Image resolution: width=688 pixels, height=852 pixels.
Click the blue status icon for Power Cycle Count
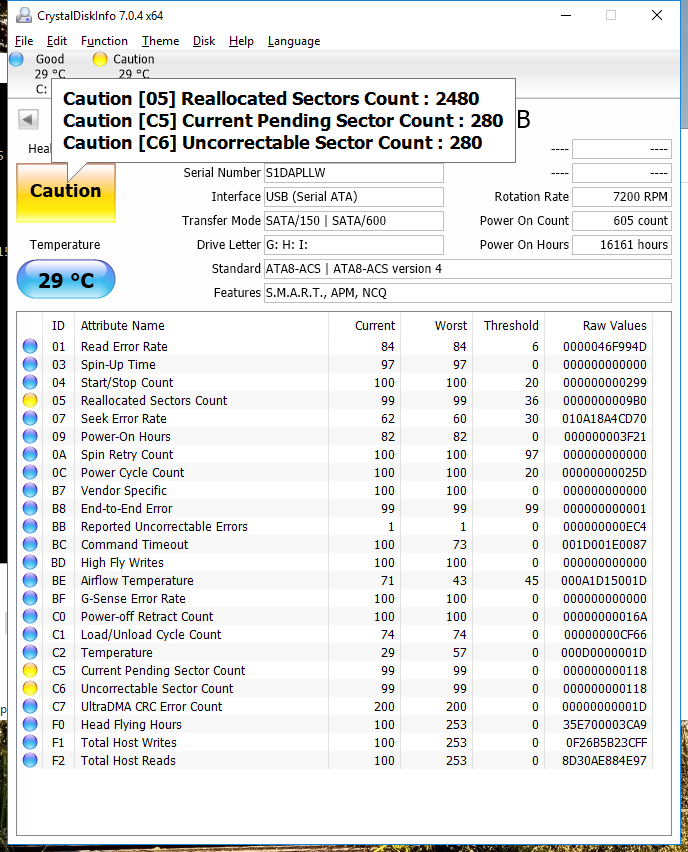pyautogui.click(x=30, y=472)
